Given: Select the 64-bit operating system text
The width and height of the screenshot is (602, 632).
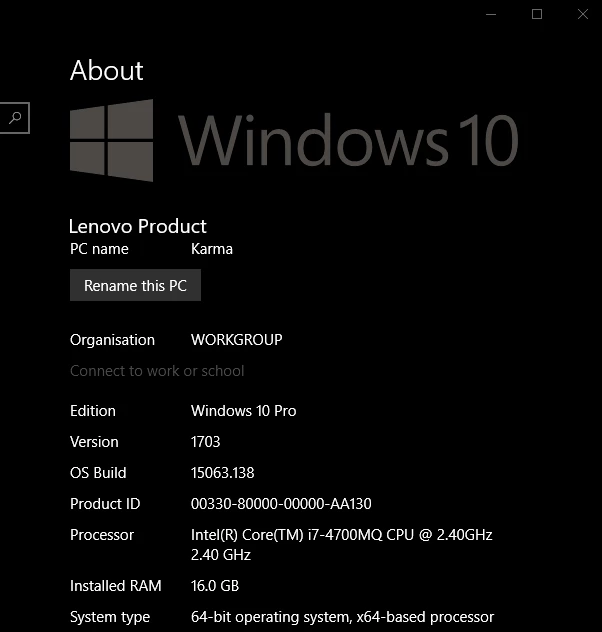Looking at the screenshot, I should (x=343, y=617).
